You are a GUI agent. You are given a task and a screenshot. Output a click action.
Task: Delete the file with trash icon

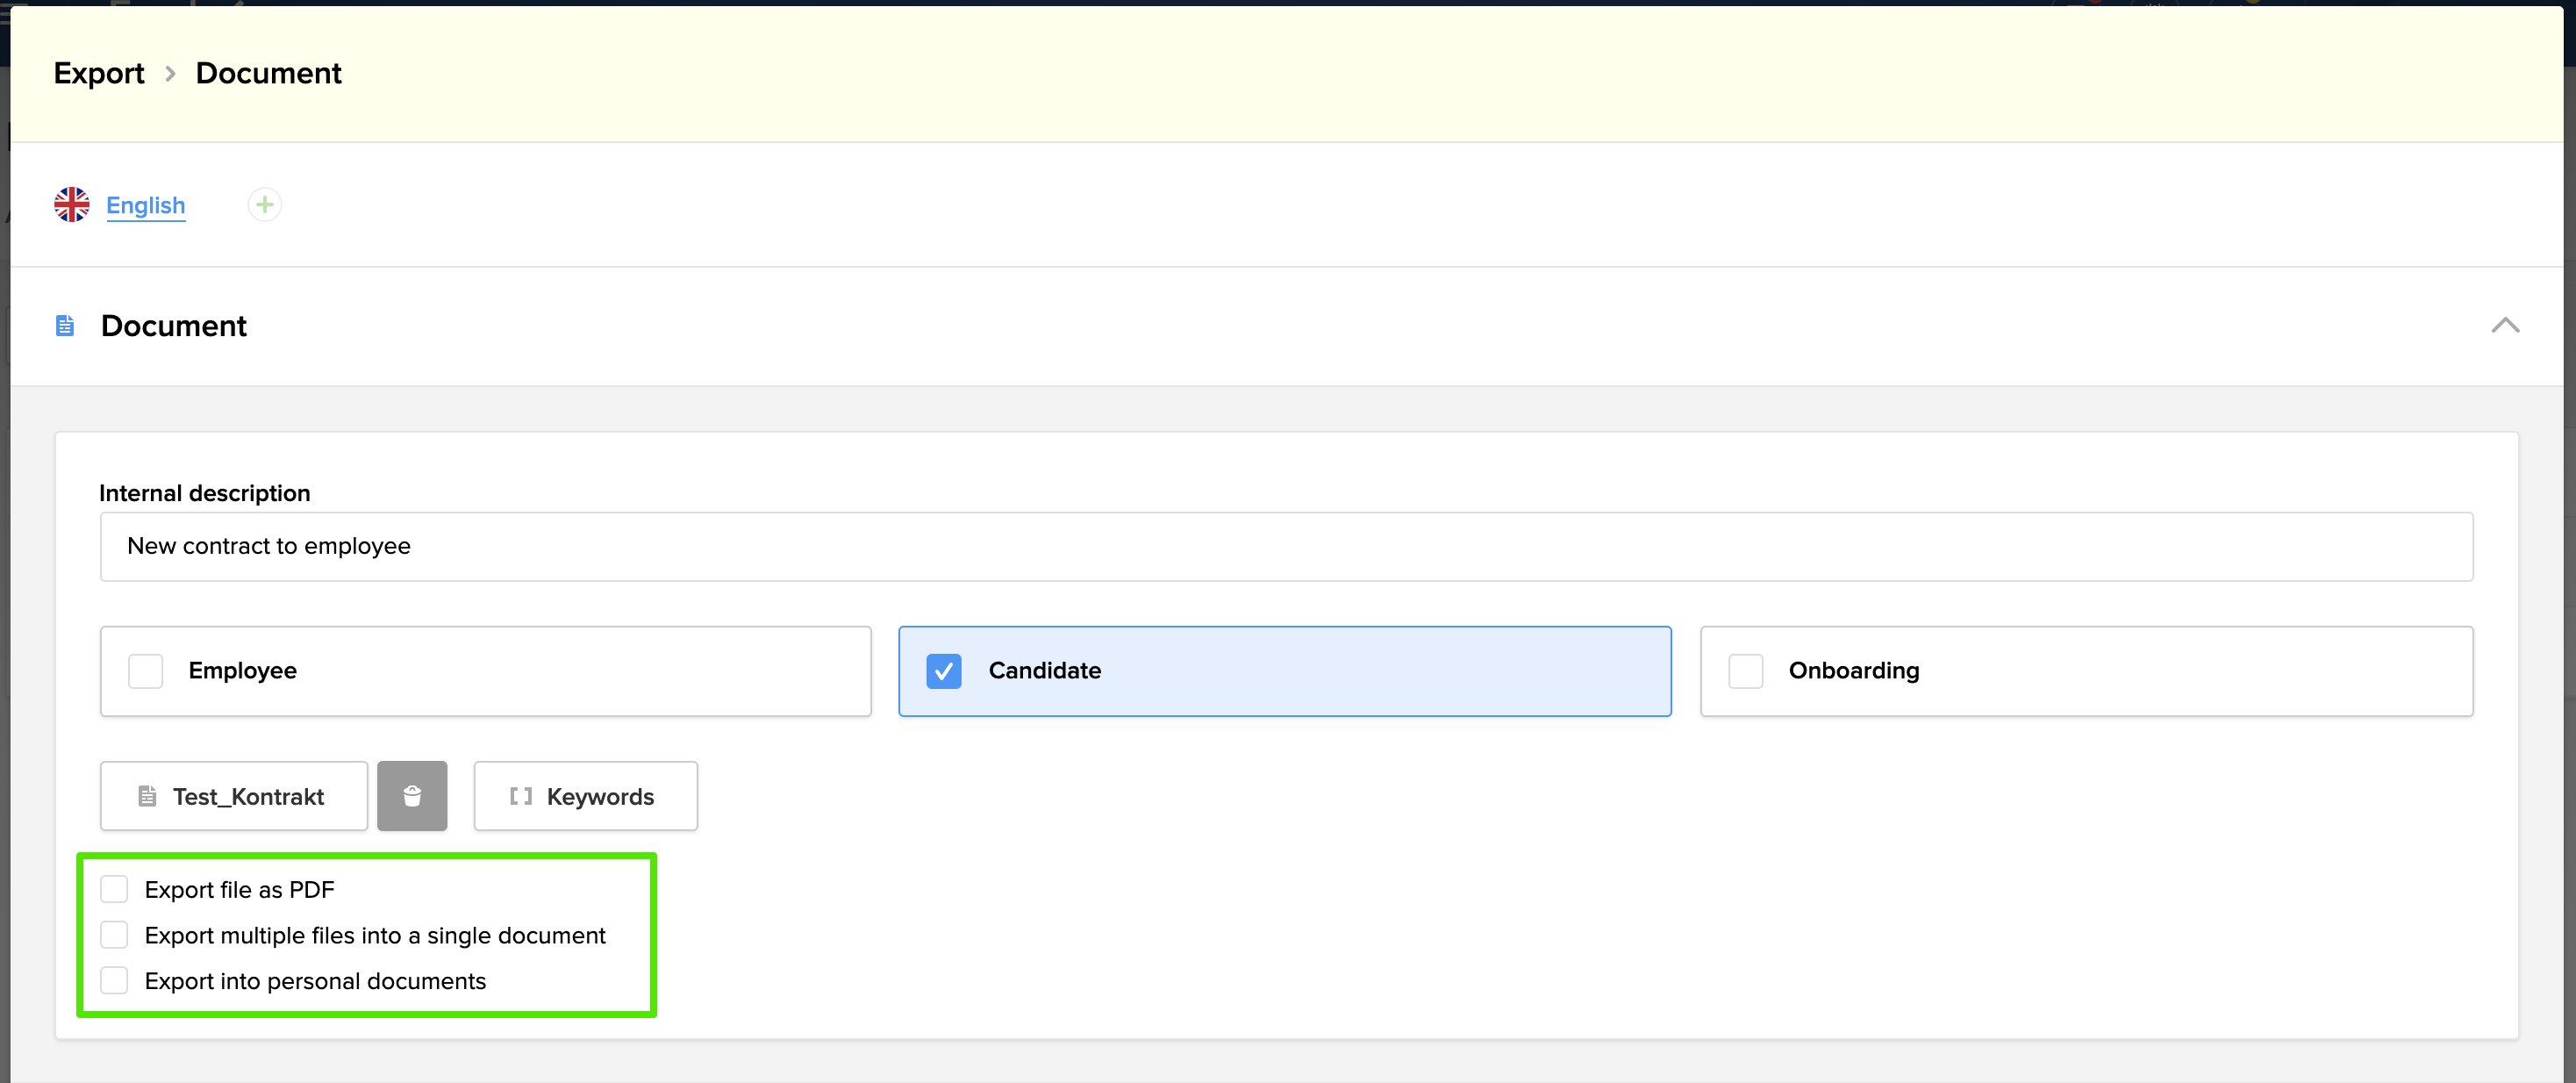pos(412,796)
